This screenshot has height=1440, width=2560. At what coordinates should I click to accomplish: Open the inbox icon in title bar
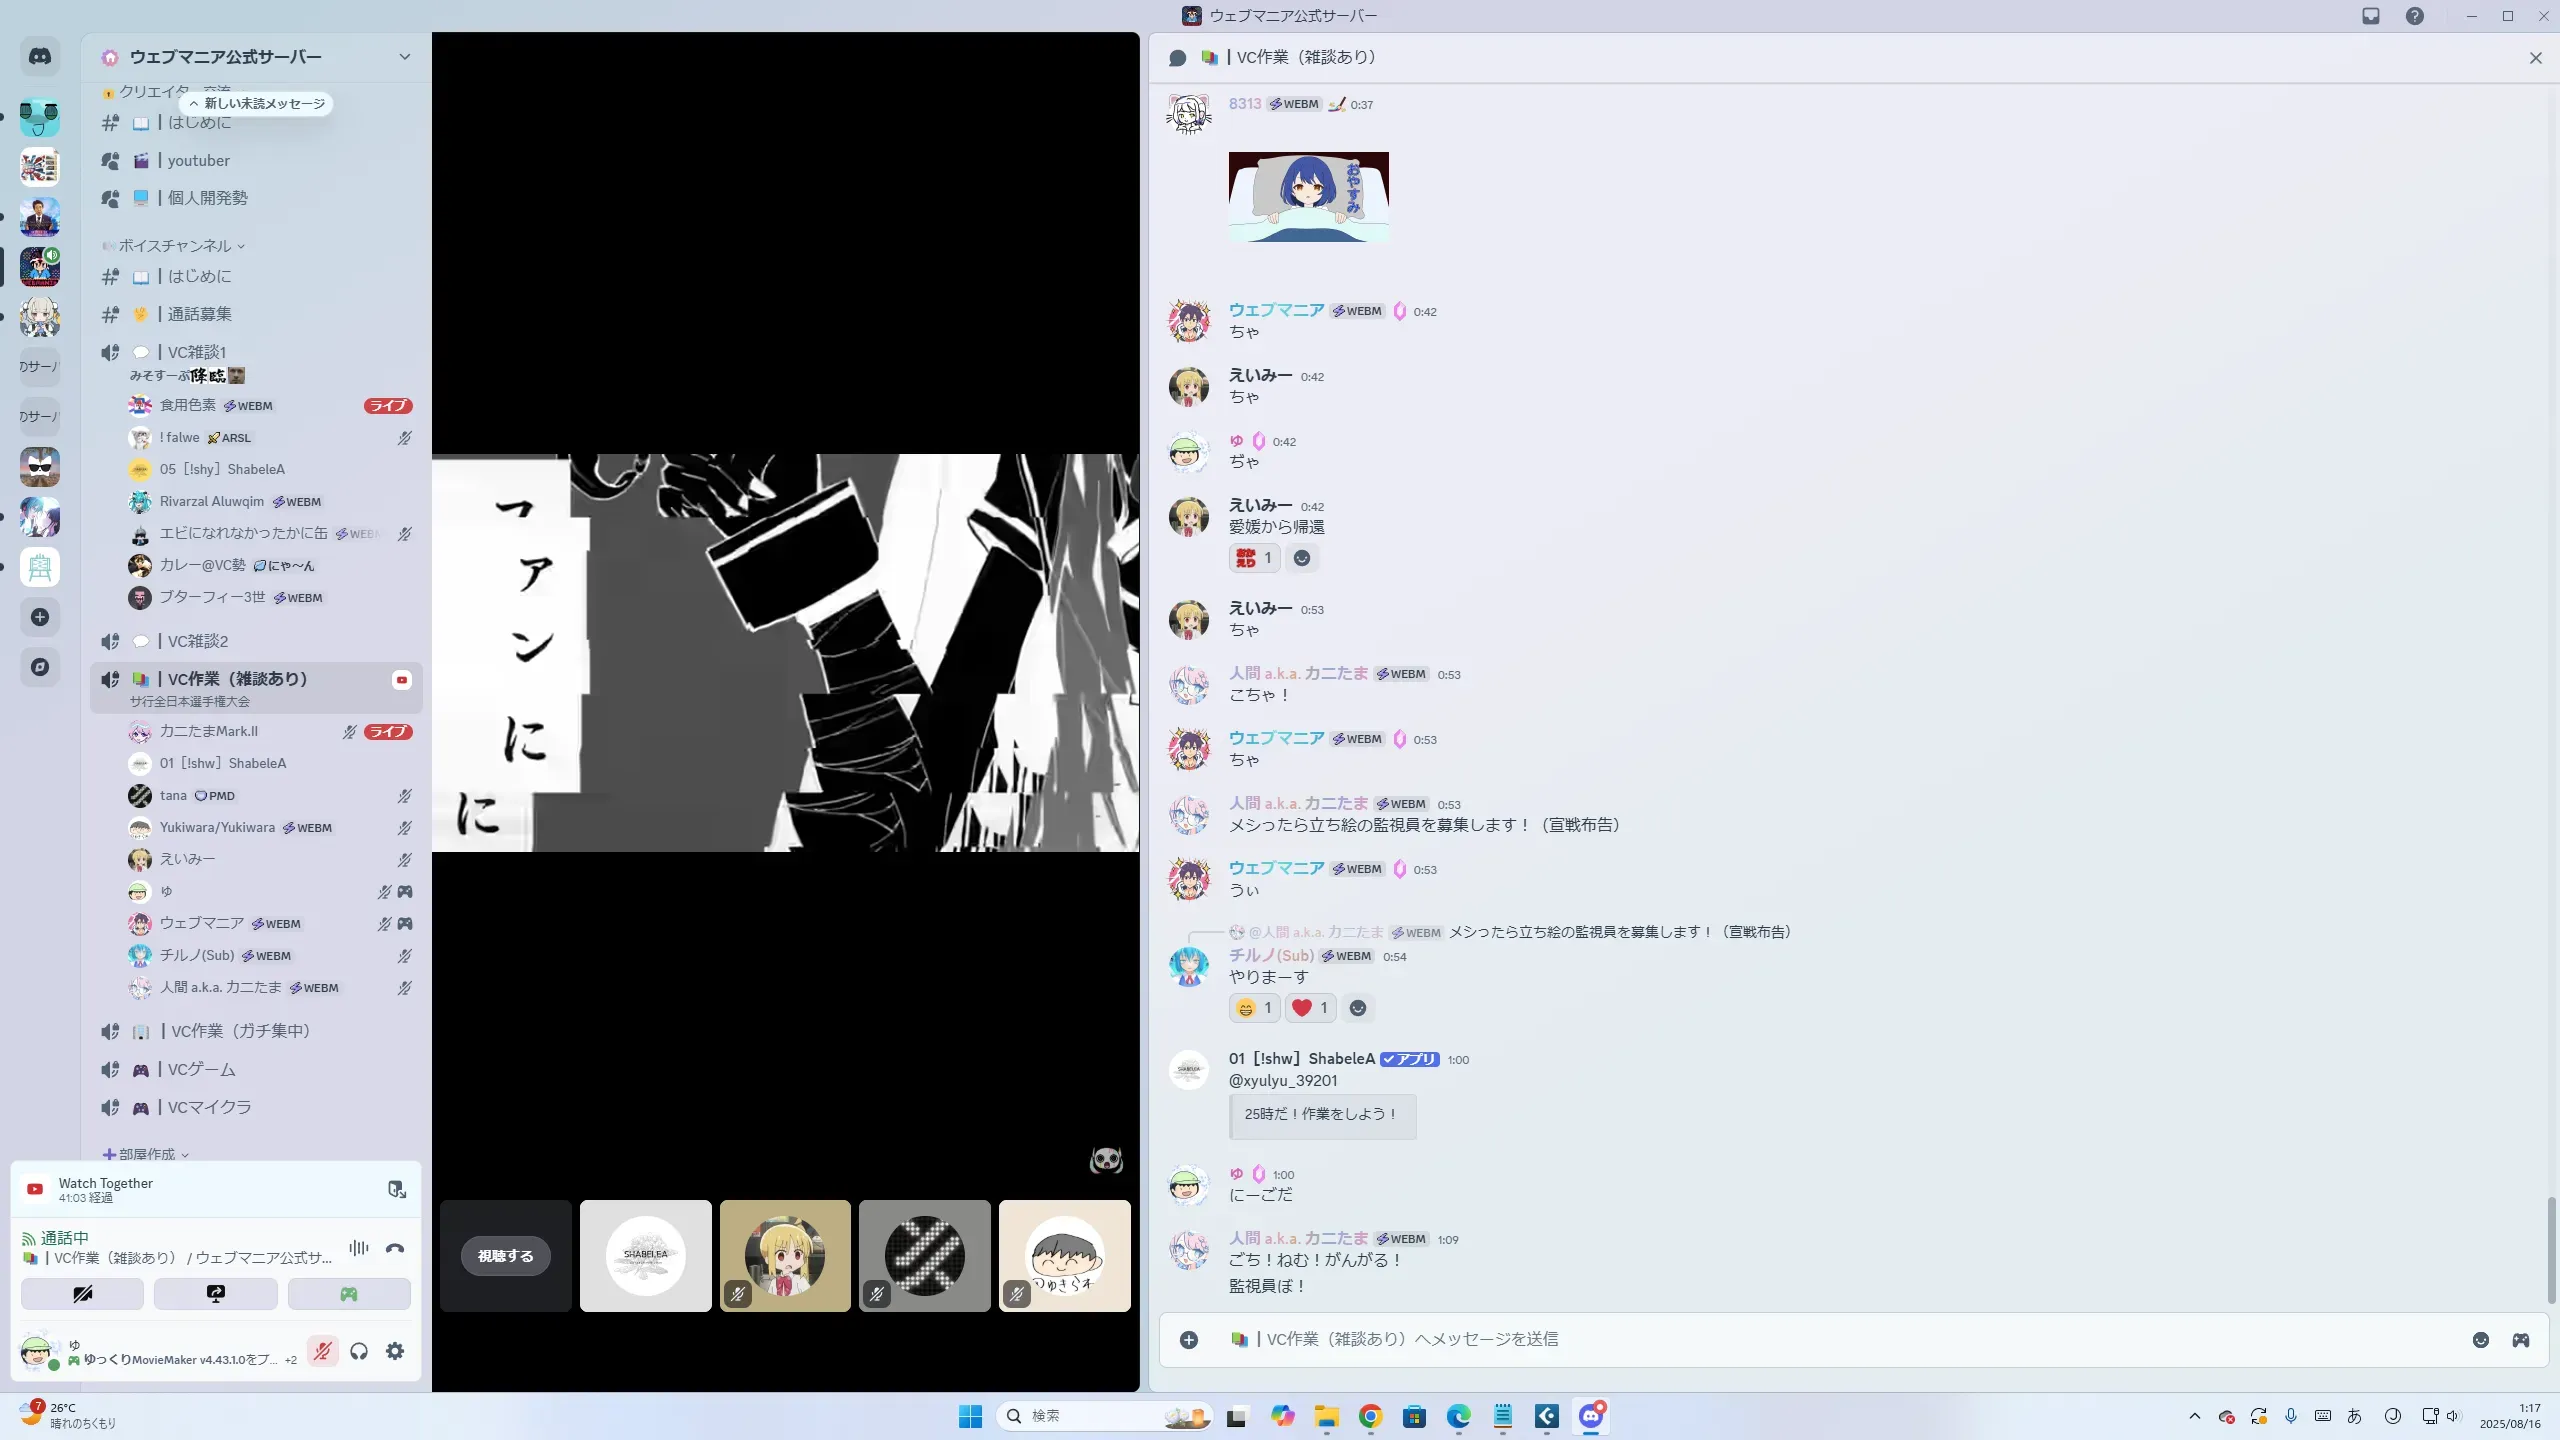pos(2371,16)
